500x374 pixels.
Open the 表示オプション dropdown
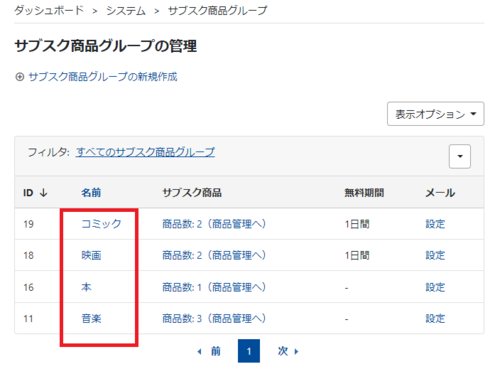tap(435, 114)
